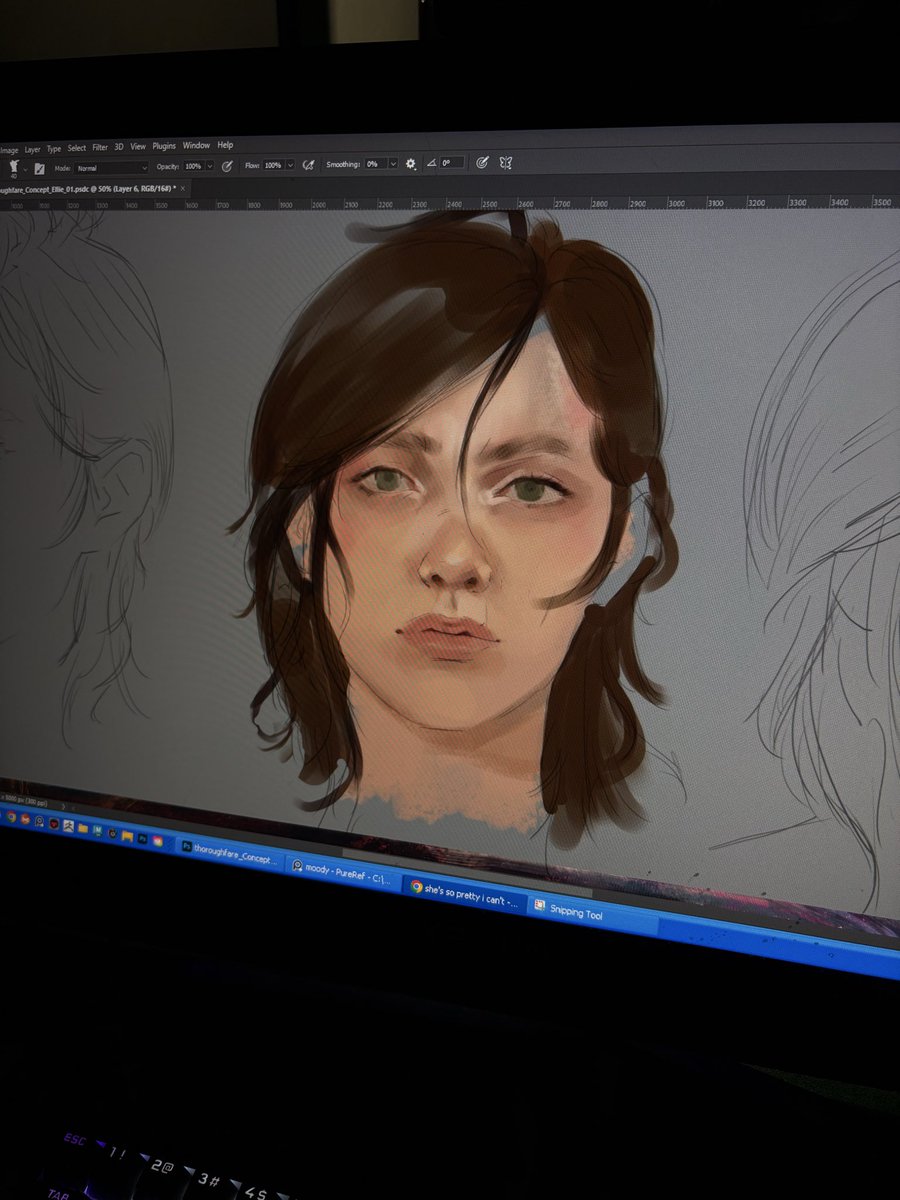Toggle the Brush Settings panel icon
This screenshot has width=900, height=1200.
tap(40, 169)
